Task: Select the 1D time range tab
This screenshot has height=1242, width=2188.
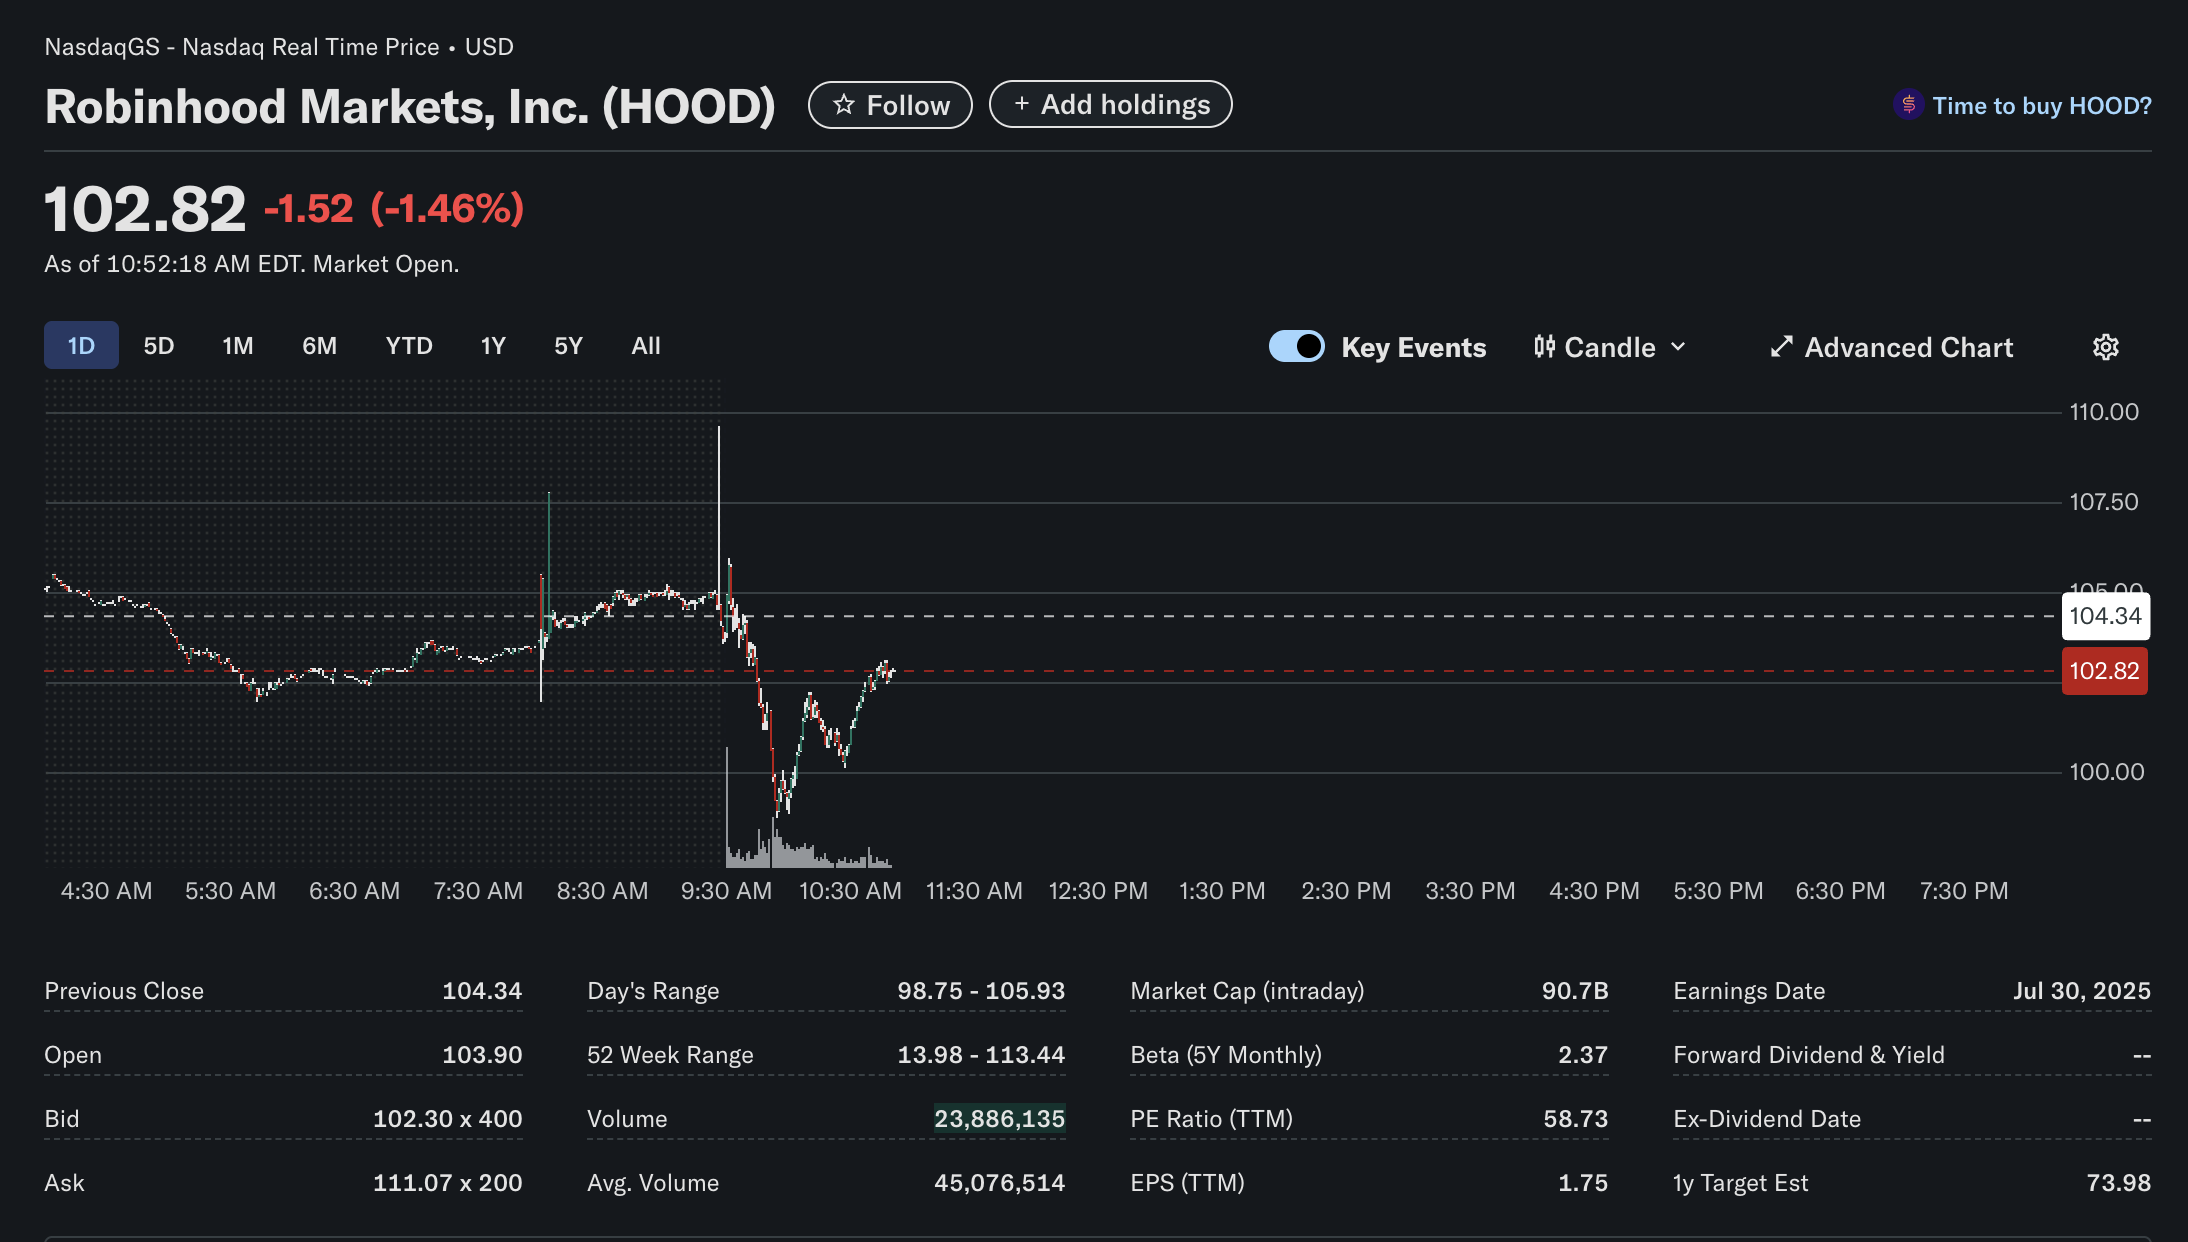Action: pyautogui.click(x=81, y=346)
